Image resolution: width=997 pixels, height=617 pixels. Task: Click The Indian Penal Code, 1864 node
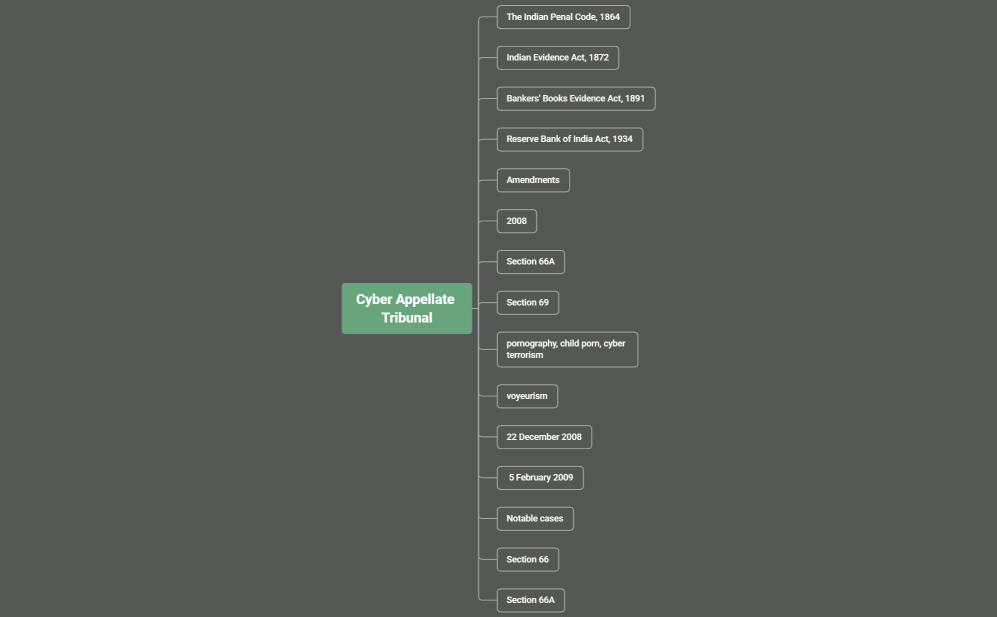pos(563,17)
